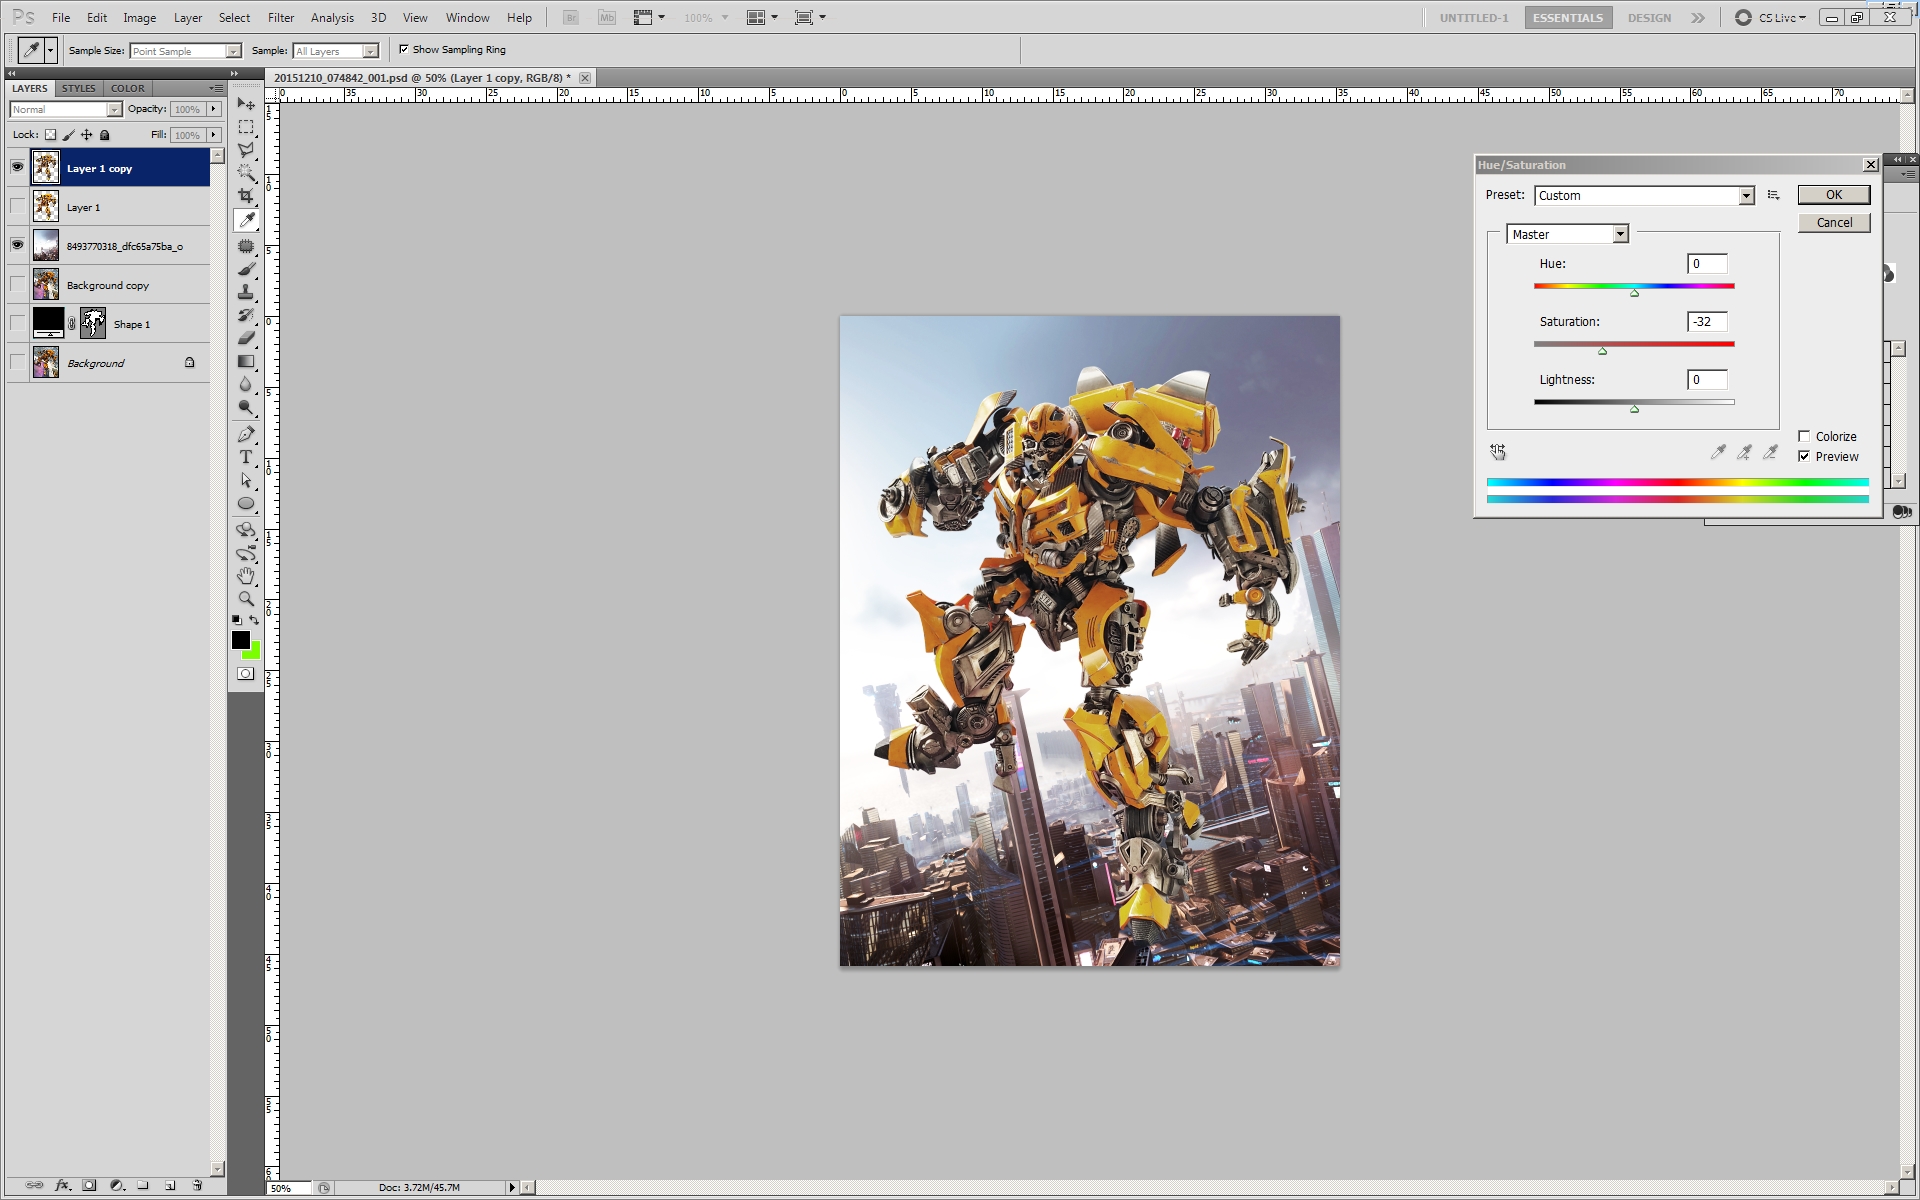Select the Blur tool
The height and width of the screenshot is (1200, 1920).
pos(246,384)
